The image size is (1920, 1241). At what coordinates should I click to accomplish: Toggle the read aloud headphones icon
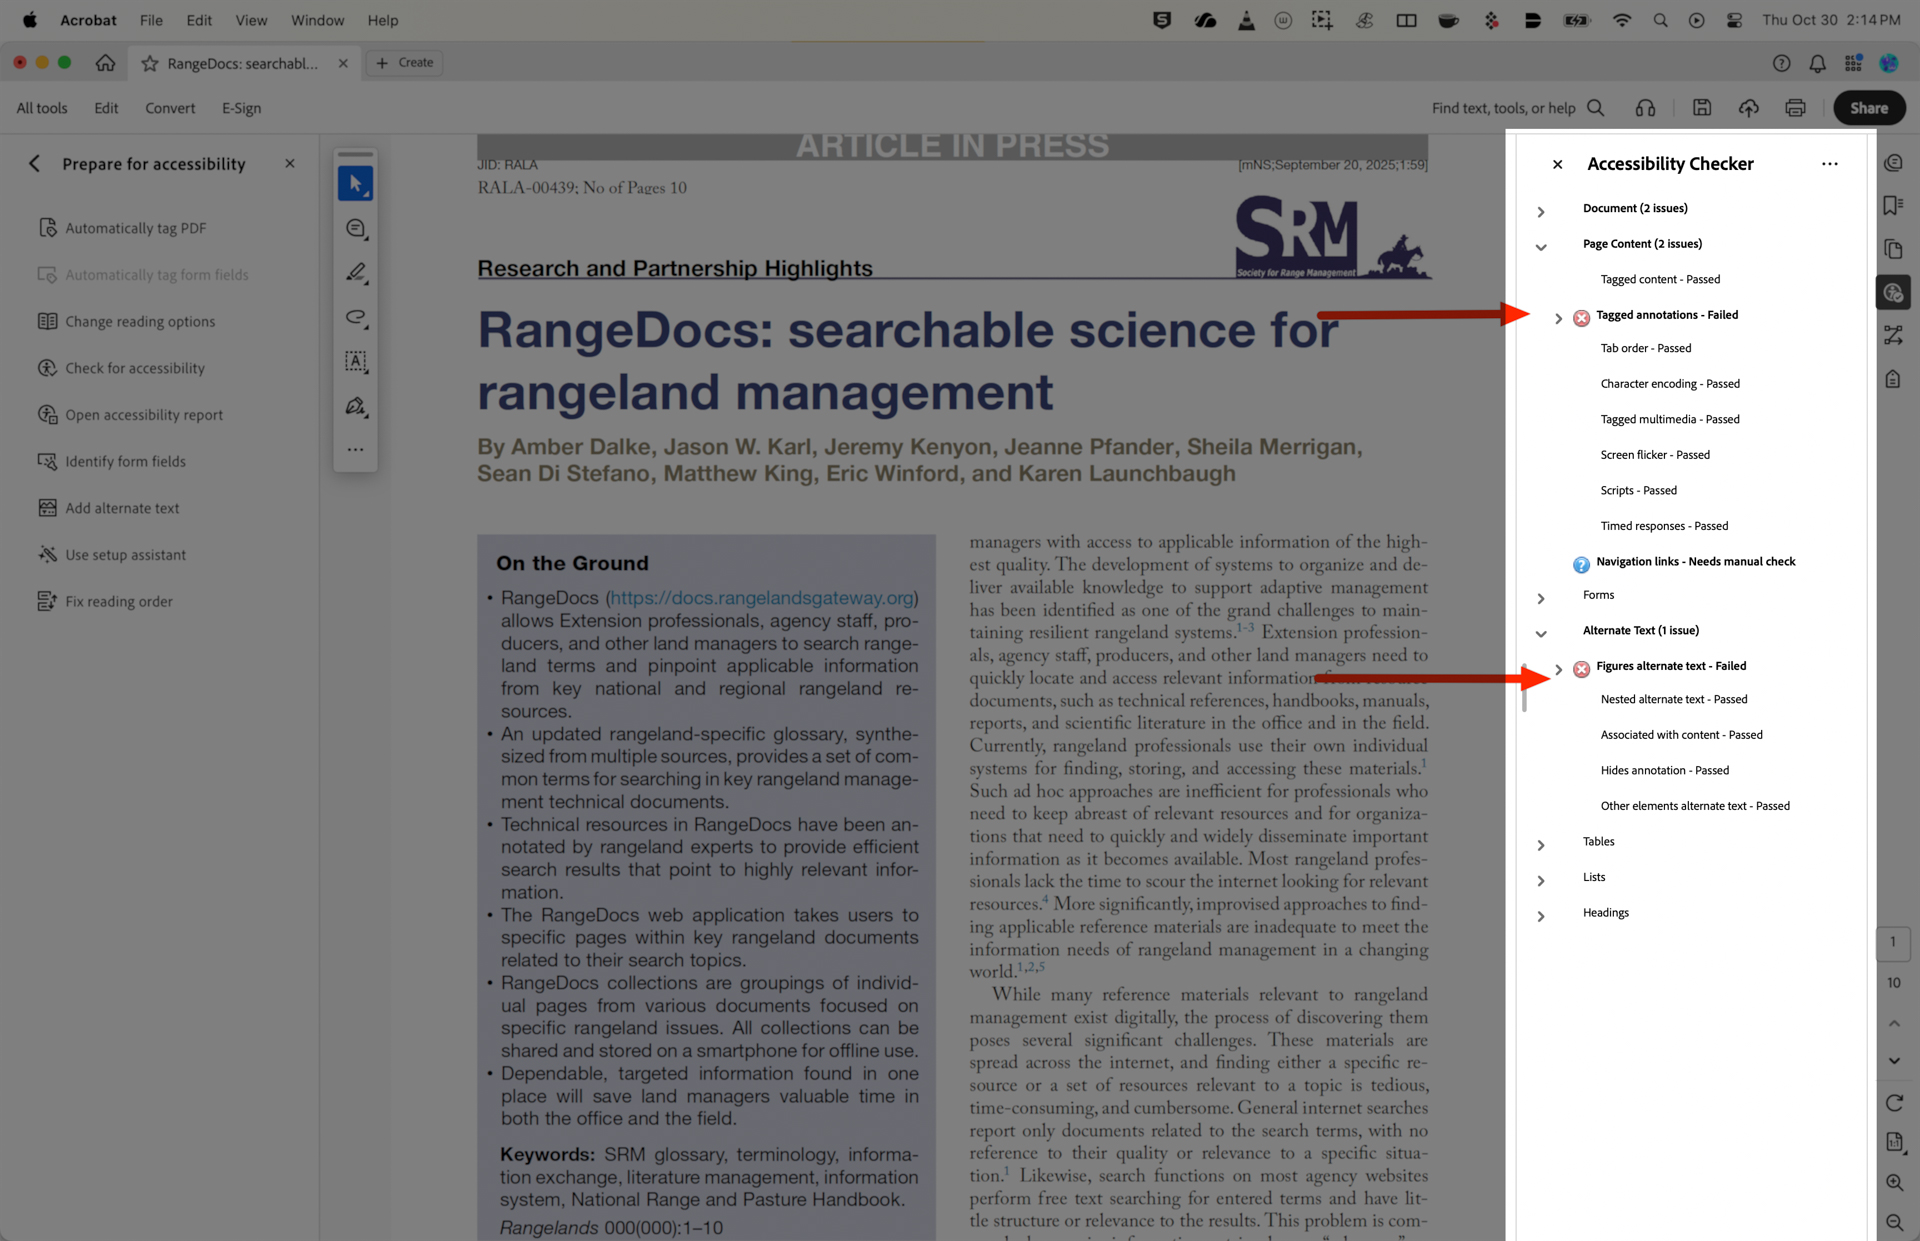(1645, 107)
